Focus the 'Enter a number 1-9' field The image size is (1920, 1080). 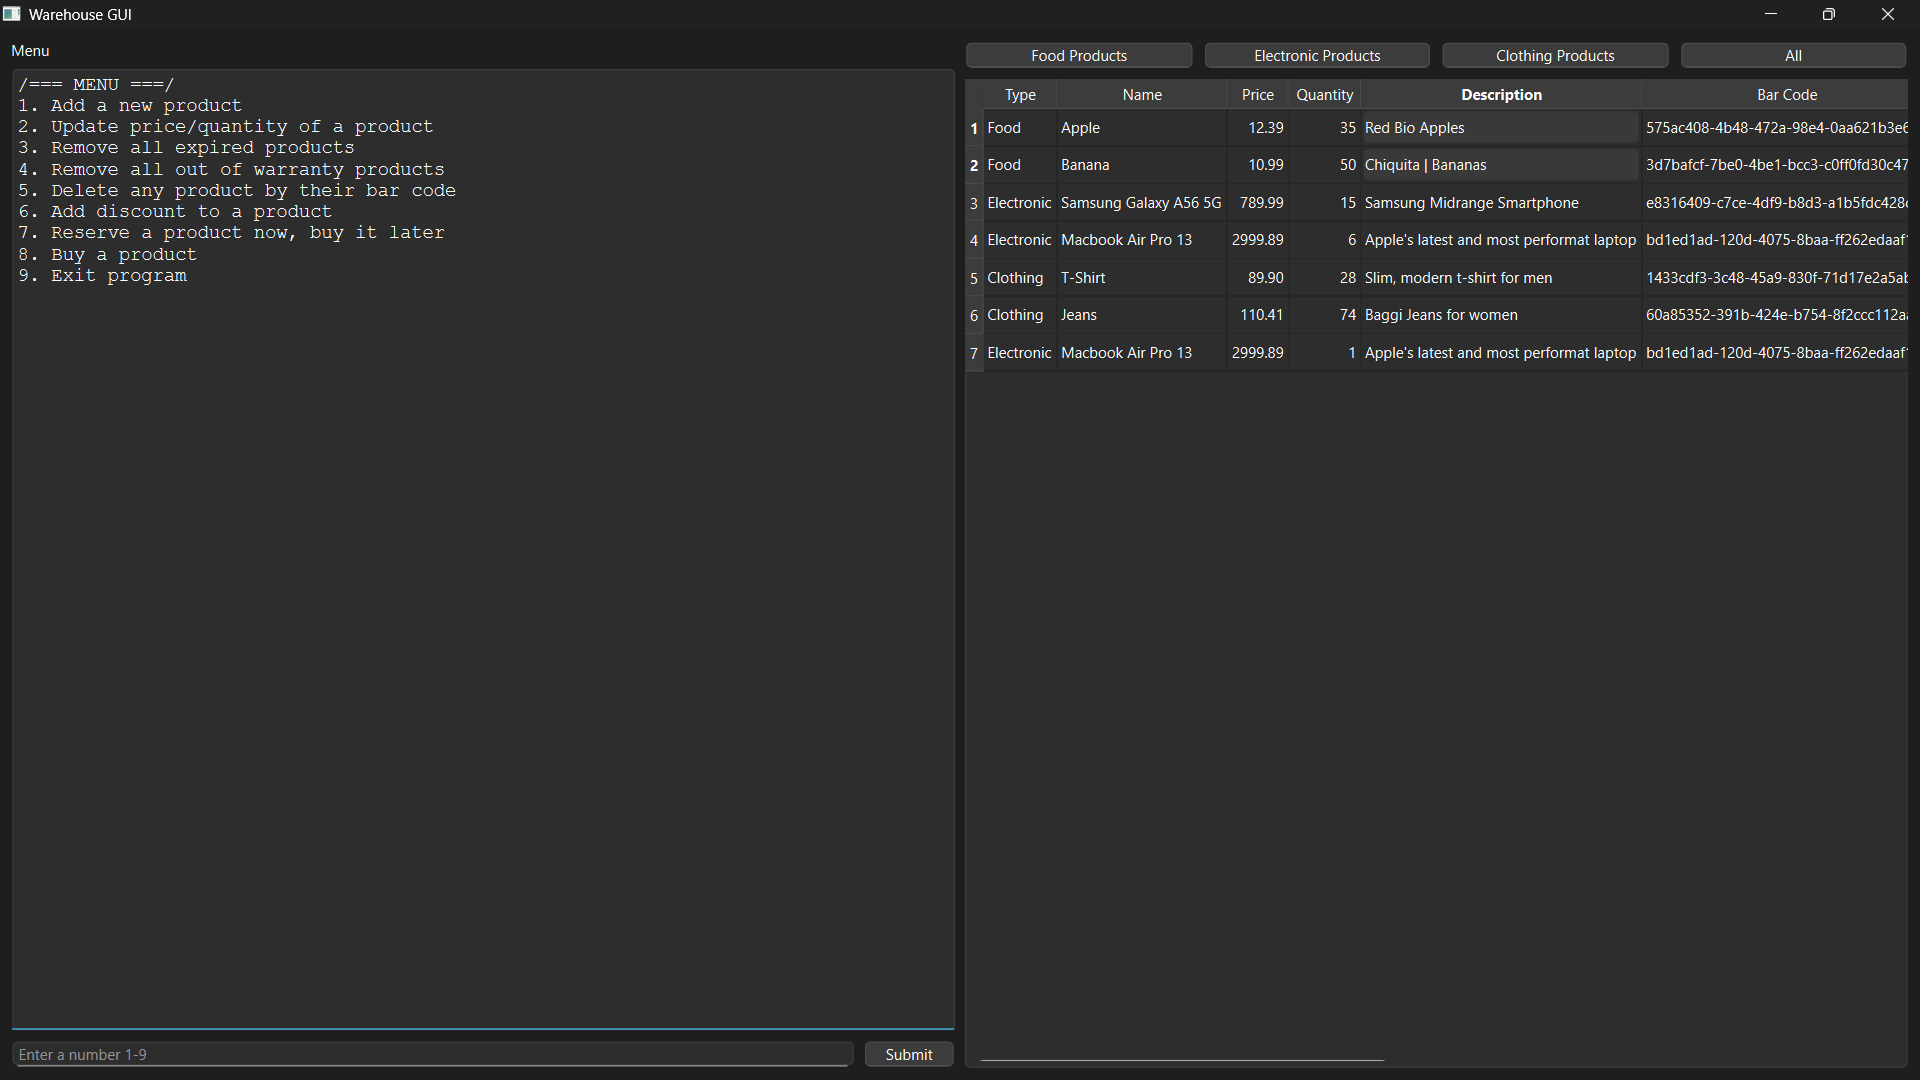(432, 1054)
